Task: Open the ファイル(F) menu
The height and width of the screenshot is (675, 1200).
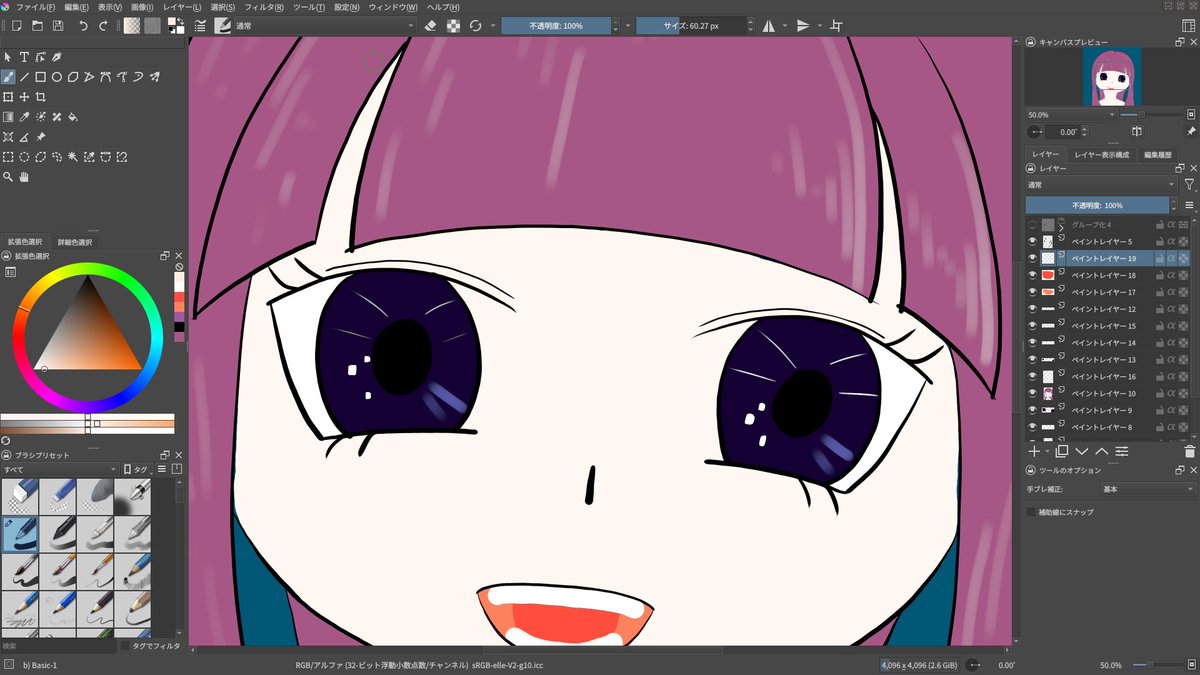Action: coord(36,7)
